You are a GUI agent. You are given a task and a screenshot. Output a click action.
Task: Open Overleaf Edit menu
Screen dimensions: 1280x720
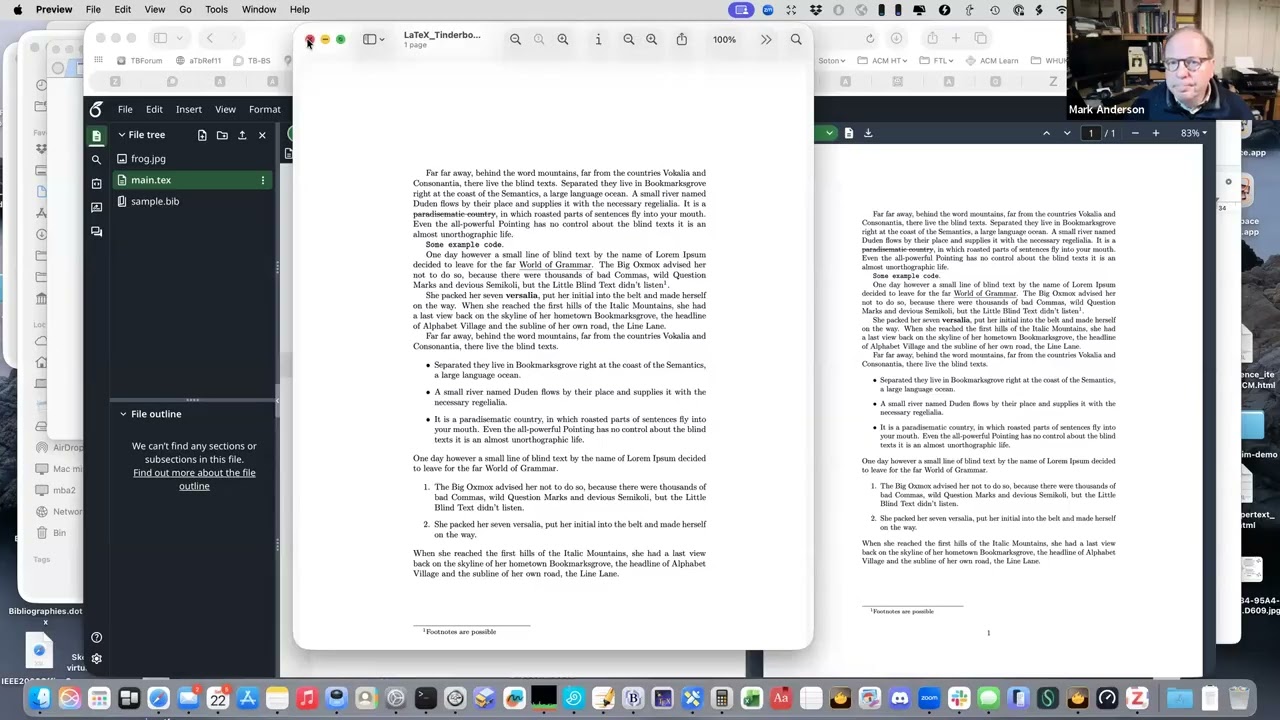(154, 109)
